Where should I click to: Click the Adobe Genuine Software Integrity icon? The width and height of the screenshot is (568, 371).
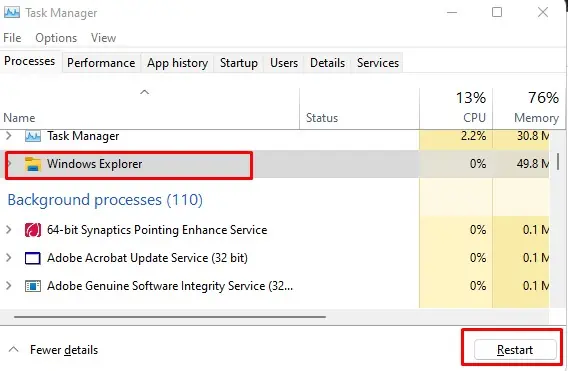click(x=33, y=286)
